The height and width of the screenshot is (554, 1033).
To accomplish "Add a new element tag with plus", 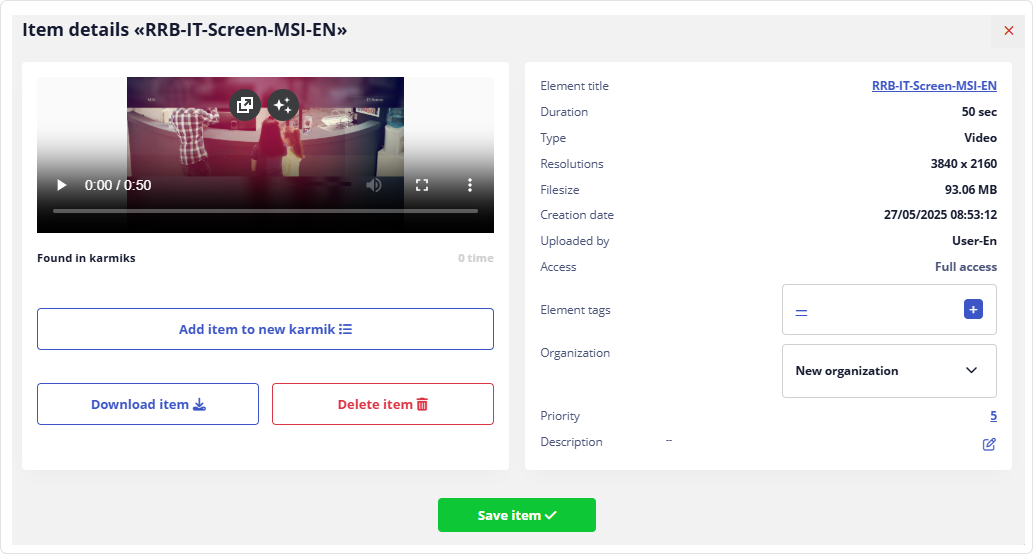I will point(973,310).
